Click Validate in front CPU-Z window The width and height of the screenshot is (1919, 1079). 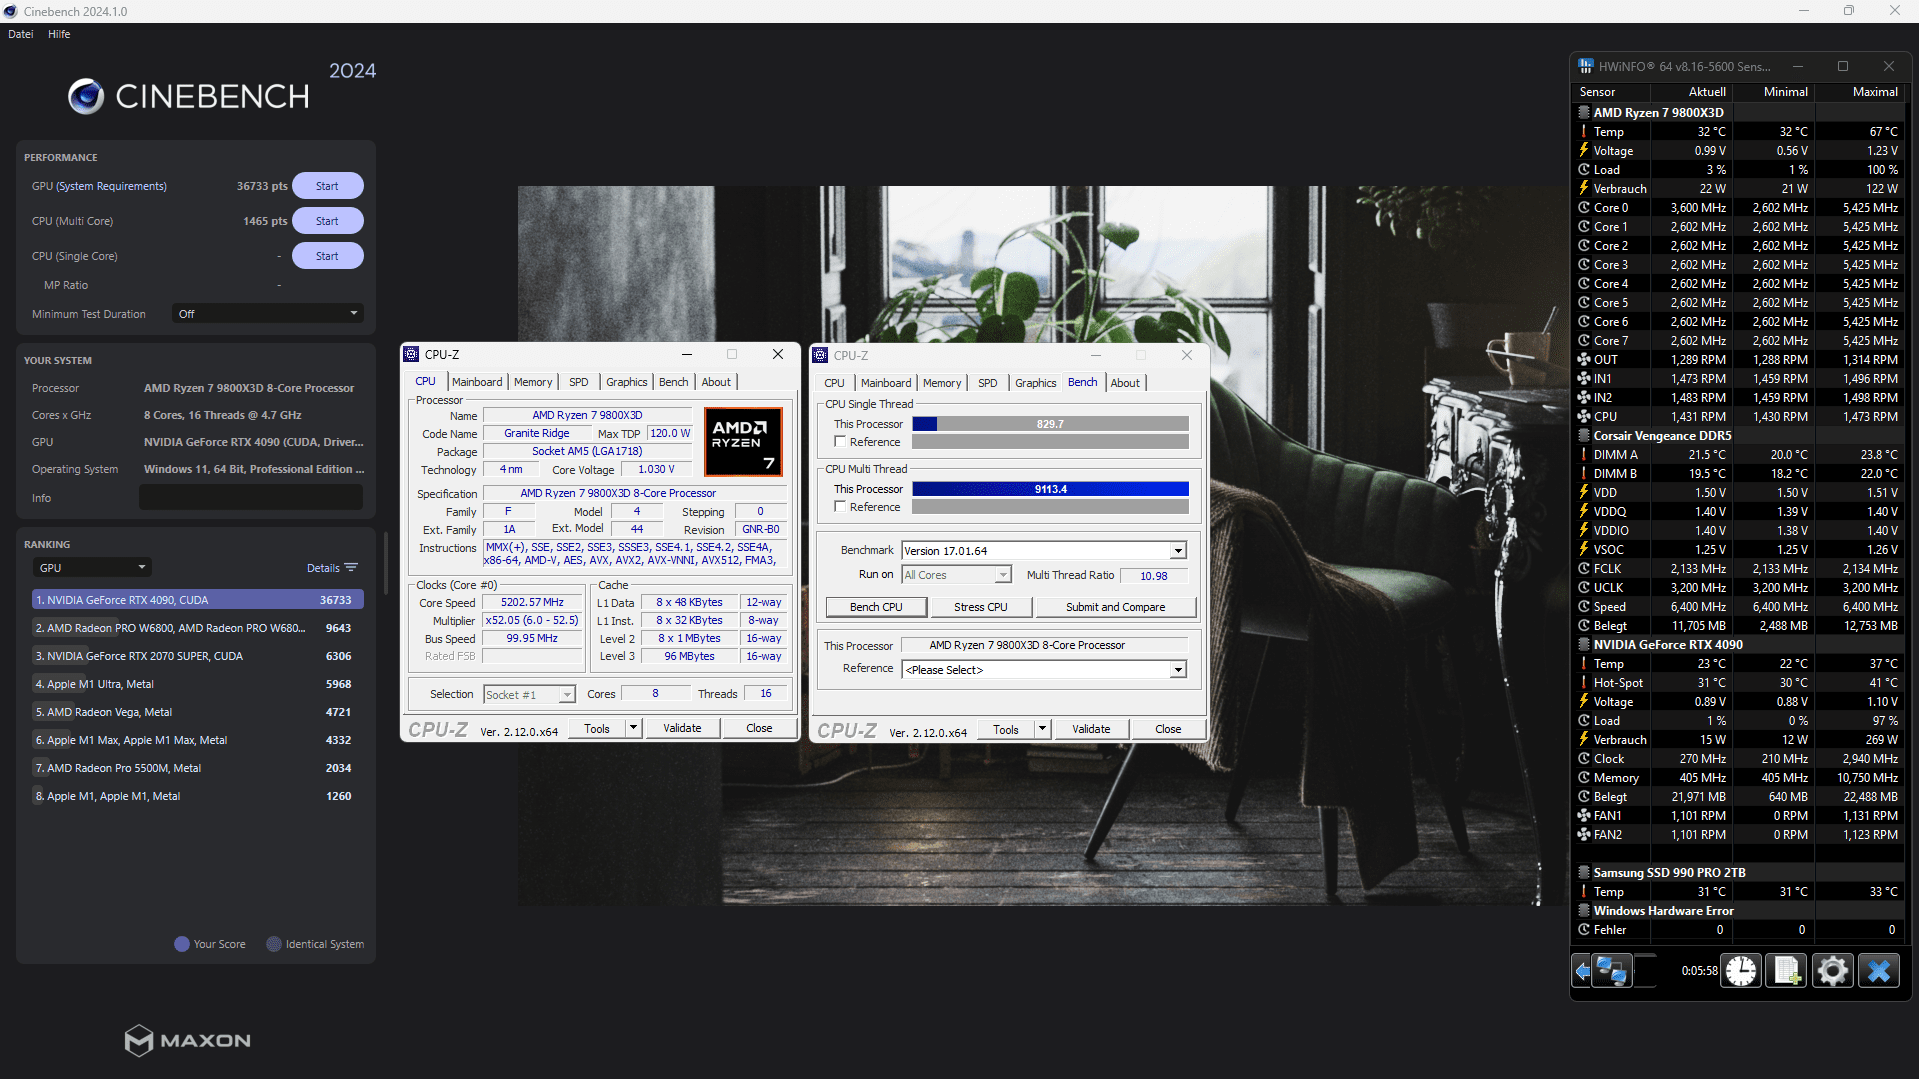tap(682, 727)
